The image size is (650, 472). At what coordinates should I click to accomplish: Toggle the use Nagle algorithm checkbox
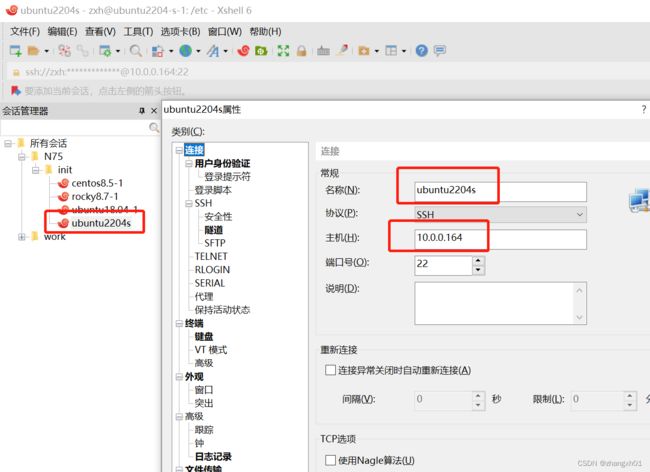330,460
